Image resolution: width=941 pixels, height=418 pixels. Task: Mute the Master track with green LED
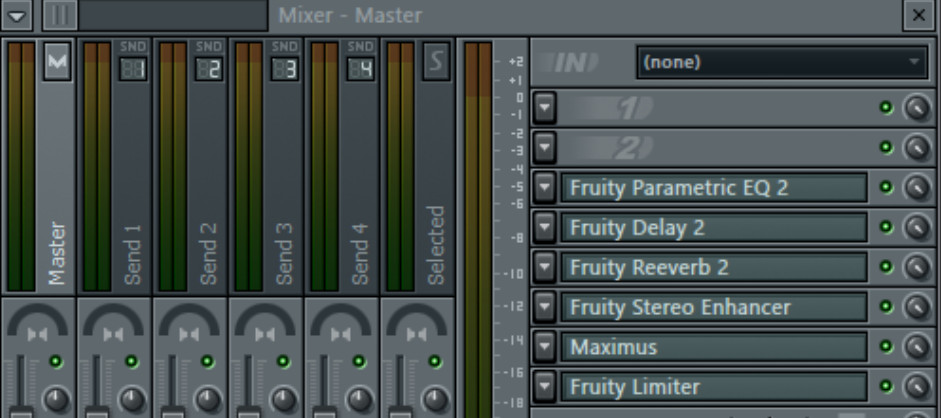click(56, 362)
